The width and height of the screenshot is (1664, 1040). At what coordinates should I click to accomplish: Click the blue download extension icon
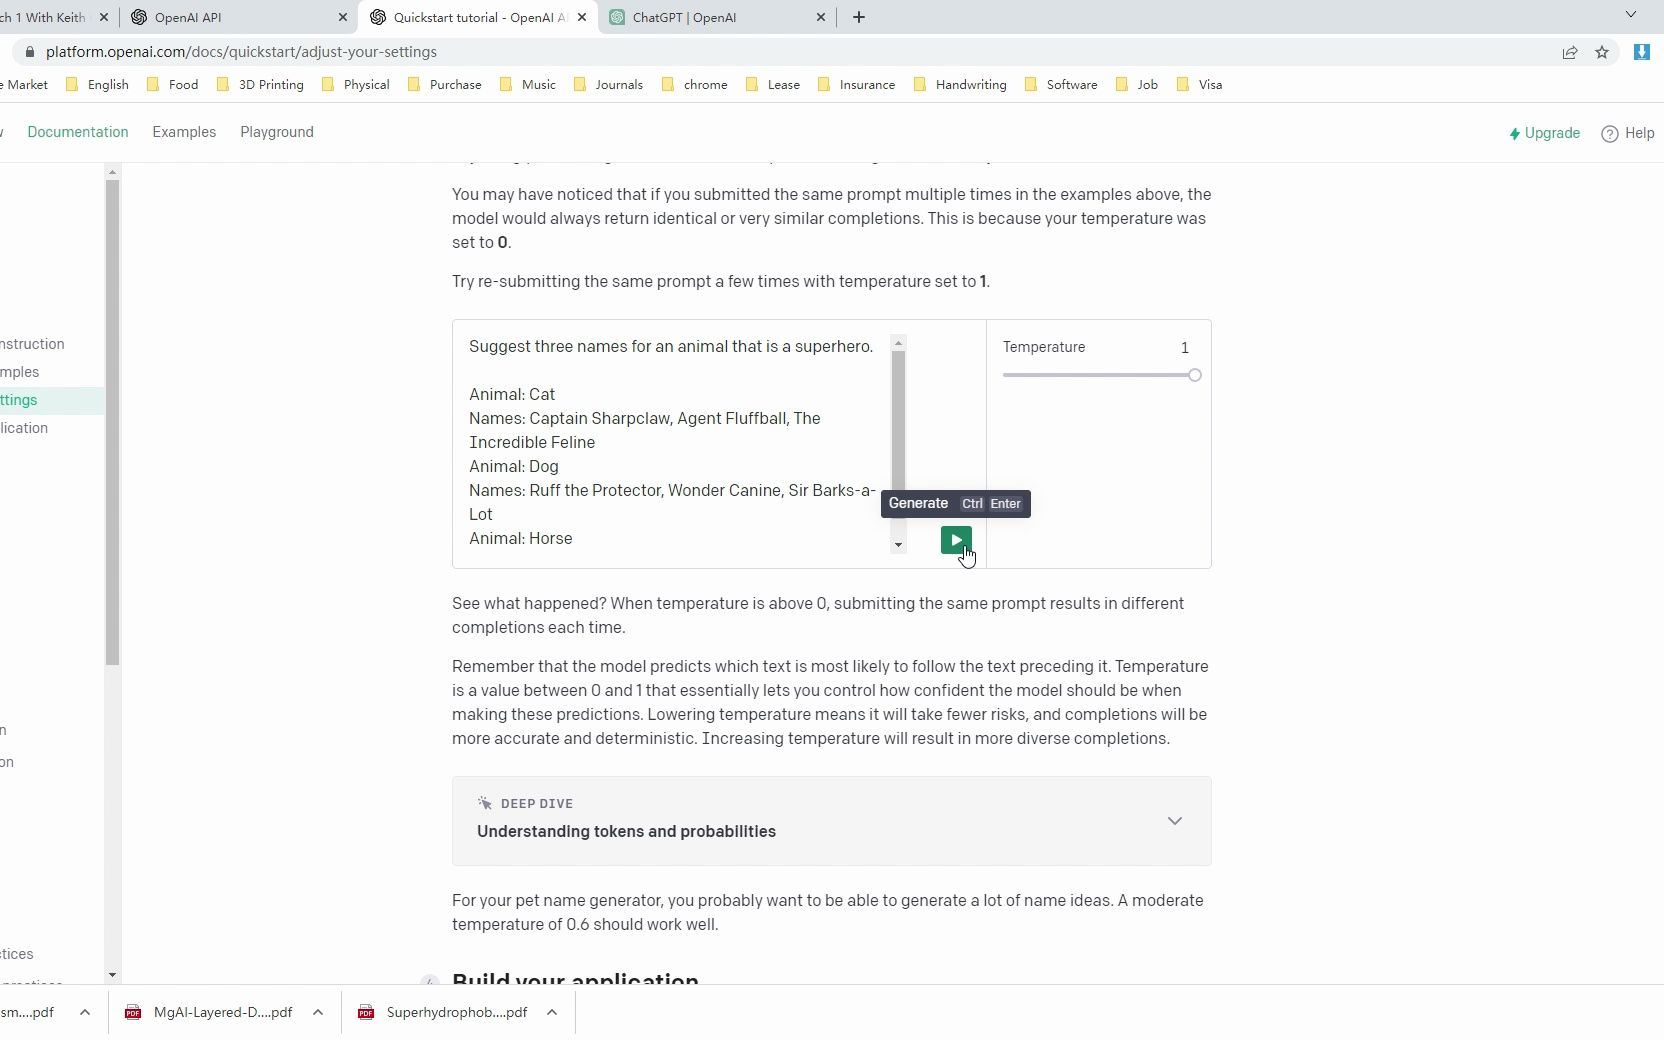(1641, 52)
